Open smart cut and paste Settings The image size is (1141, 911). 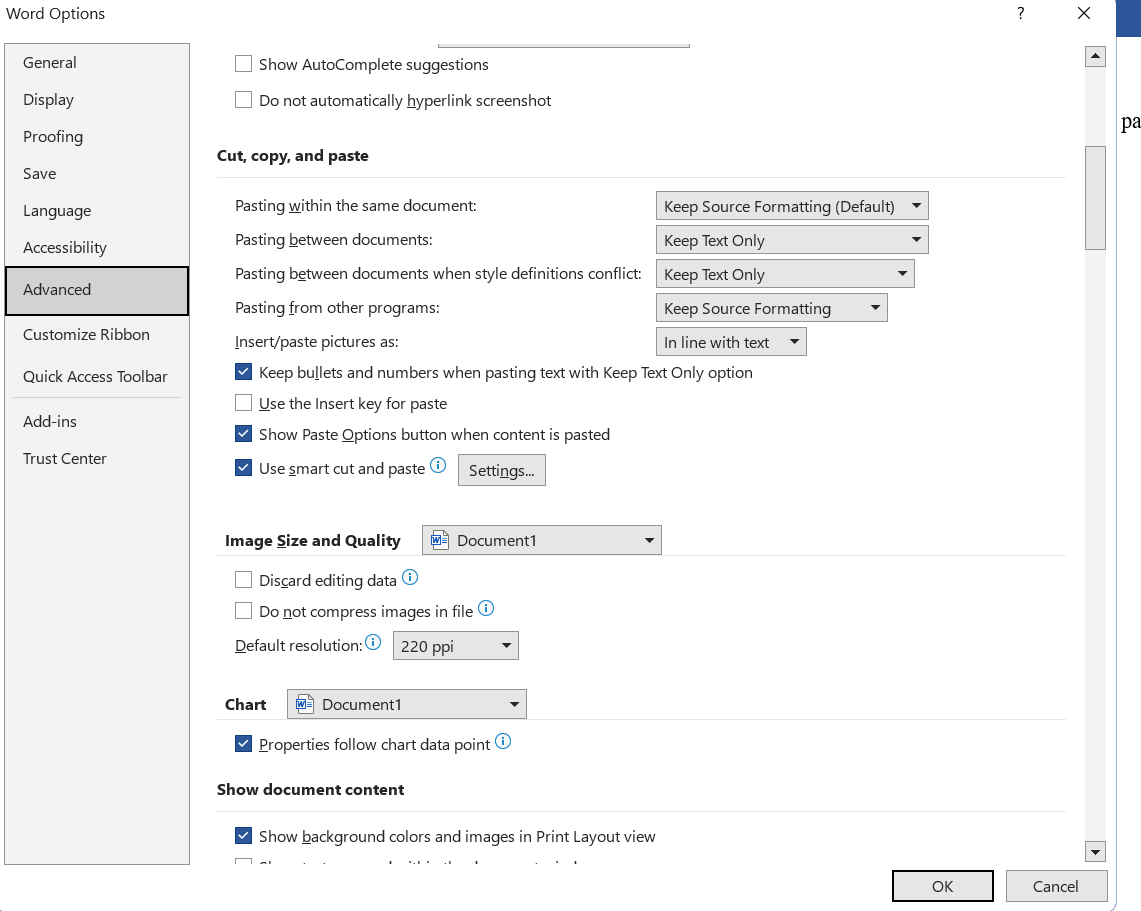pos(501,470)
